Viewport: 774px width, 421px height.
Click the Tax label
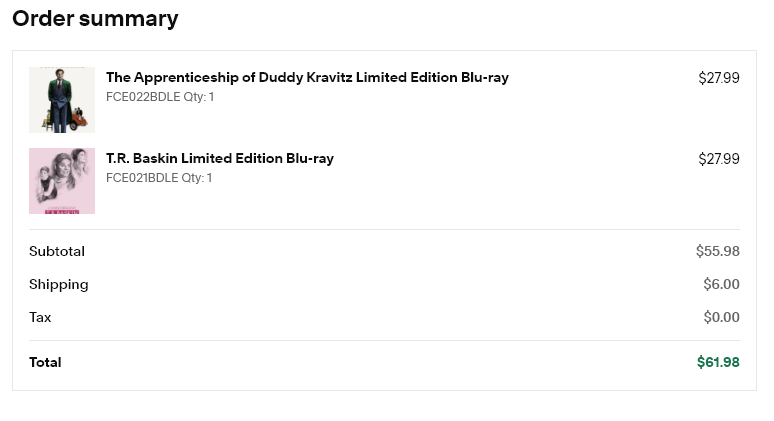40,317
